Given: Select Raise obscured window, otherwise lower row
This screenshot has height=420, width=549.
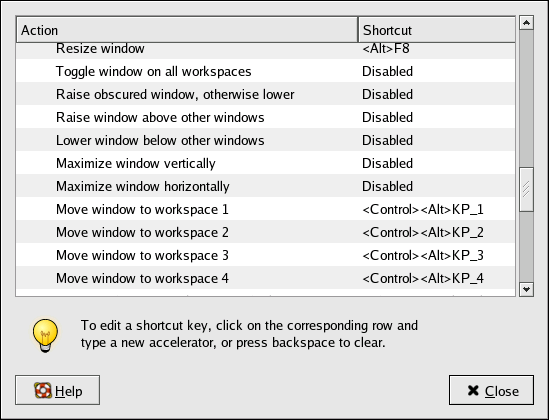Looking at the screenshot, I should coord(265,94).
